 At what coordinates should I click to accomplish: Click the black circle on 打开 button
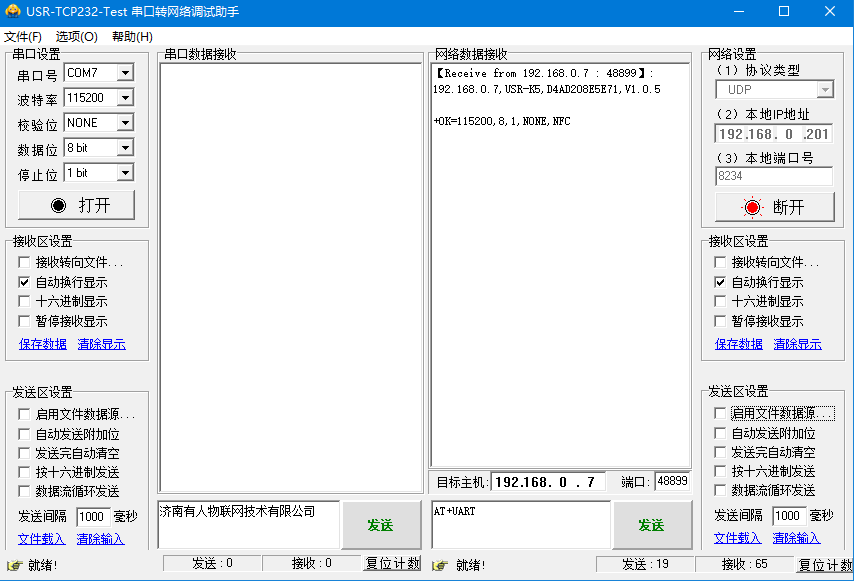58,205
